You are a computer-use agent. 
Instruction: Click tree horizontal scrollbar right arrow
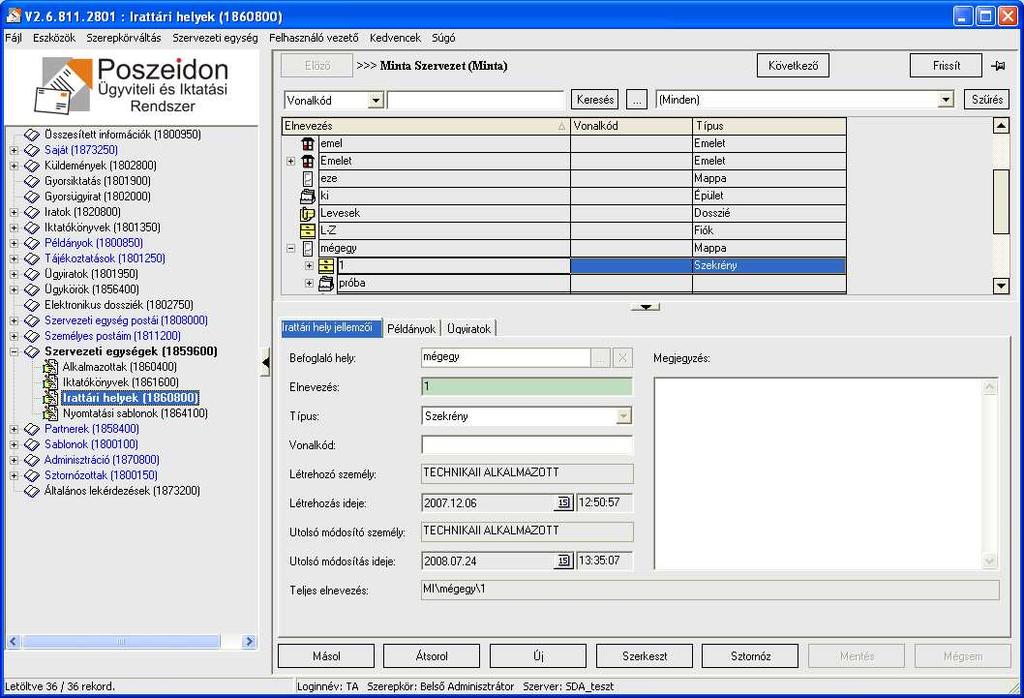[249, 642]
